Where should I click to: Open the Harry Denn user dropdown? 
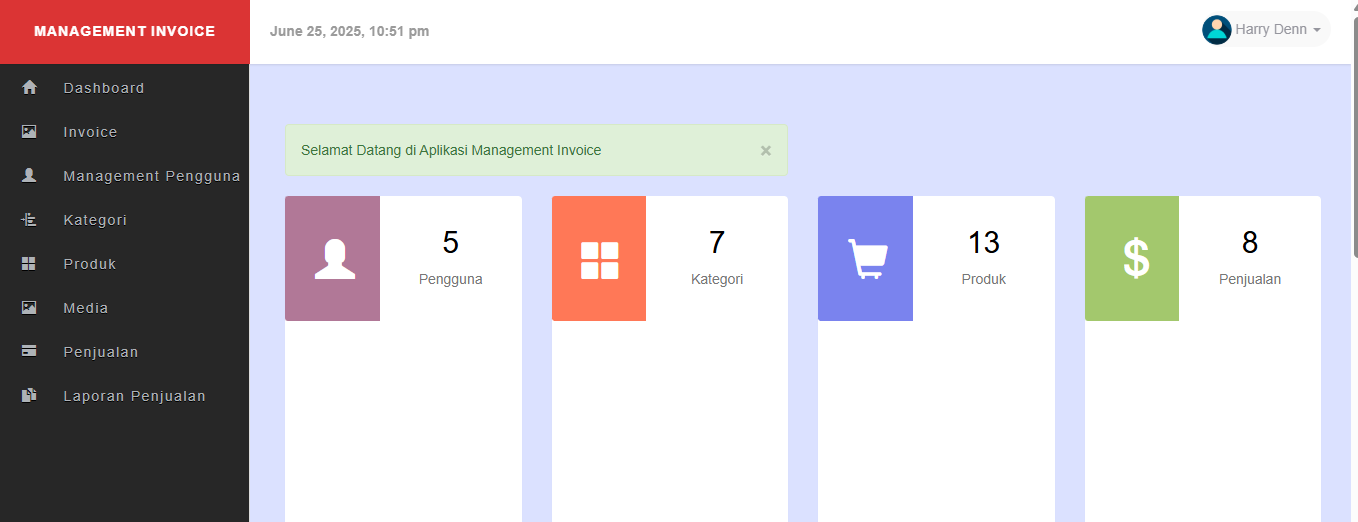[1270, 30]
